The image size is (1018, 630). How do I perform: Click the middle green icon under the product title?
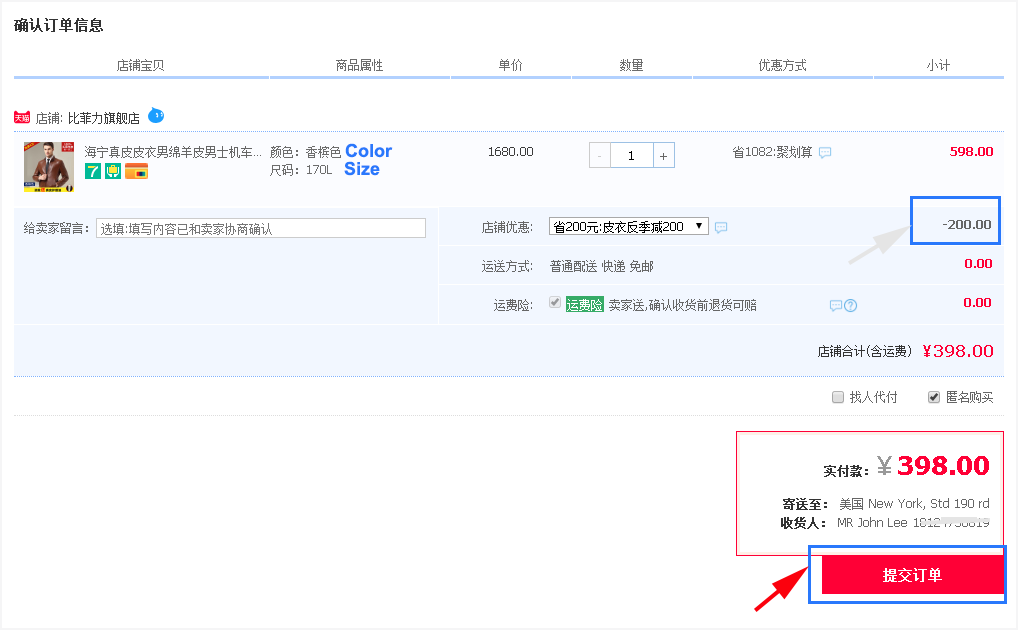(x=113, y=171)
